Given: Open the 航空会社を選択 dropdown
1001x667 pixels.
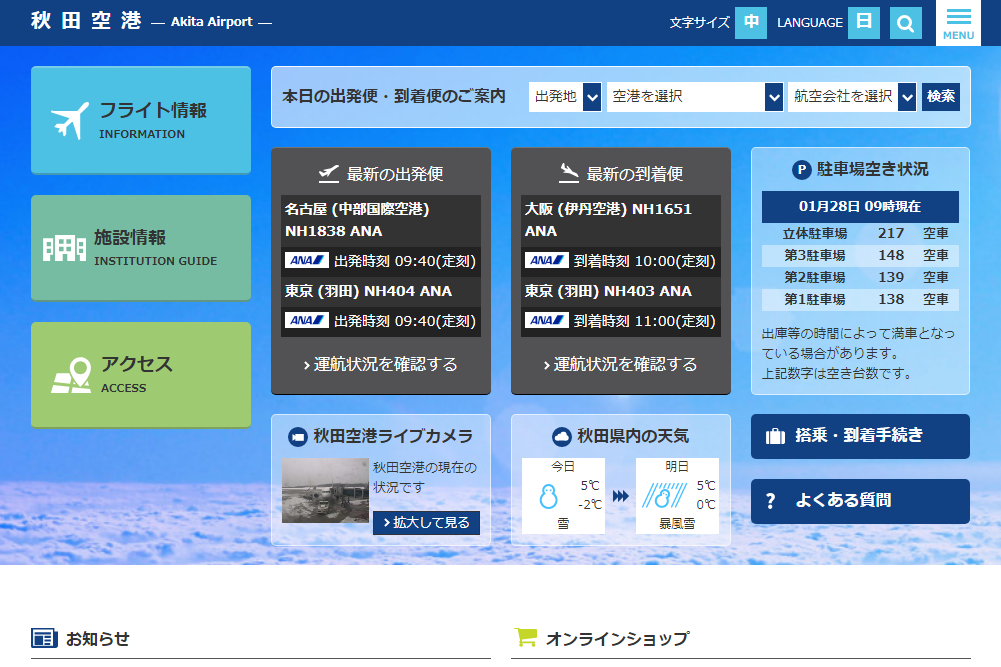Looking at the screenshot, I should click(852, 97).
